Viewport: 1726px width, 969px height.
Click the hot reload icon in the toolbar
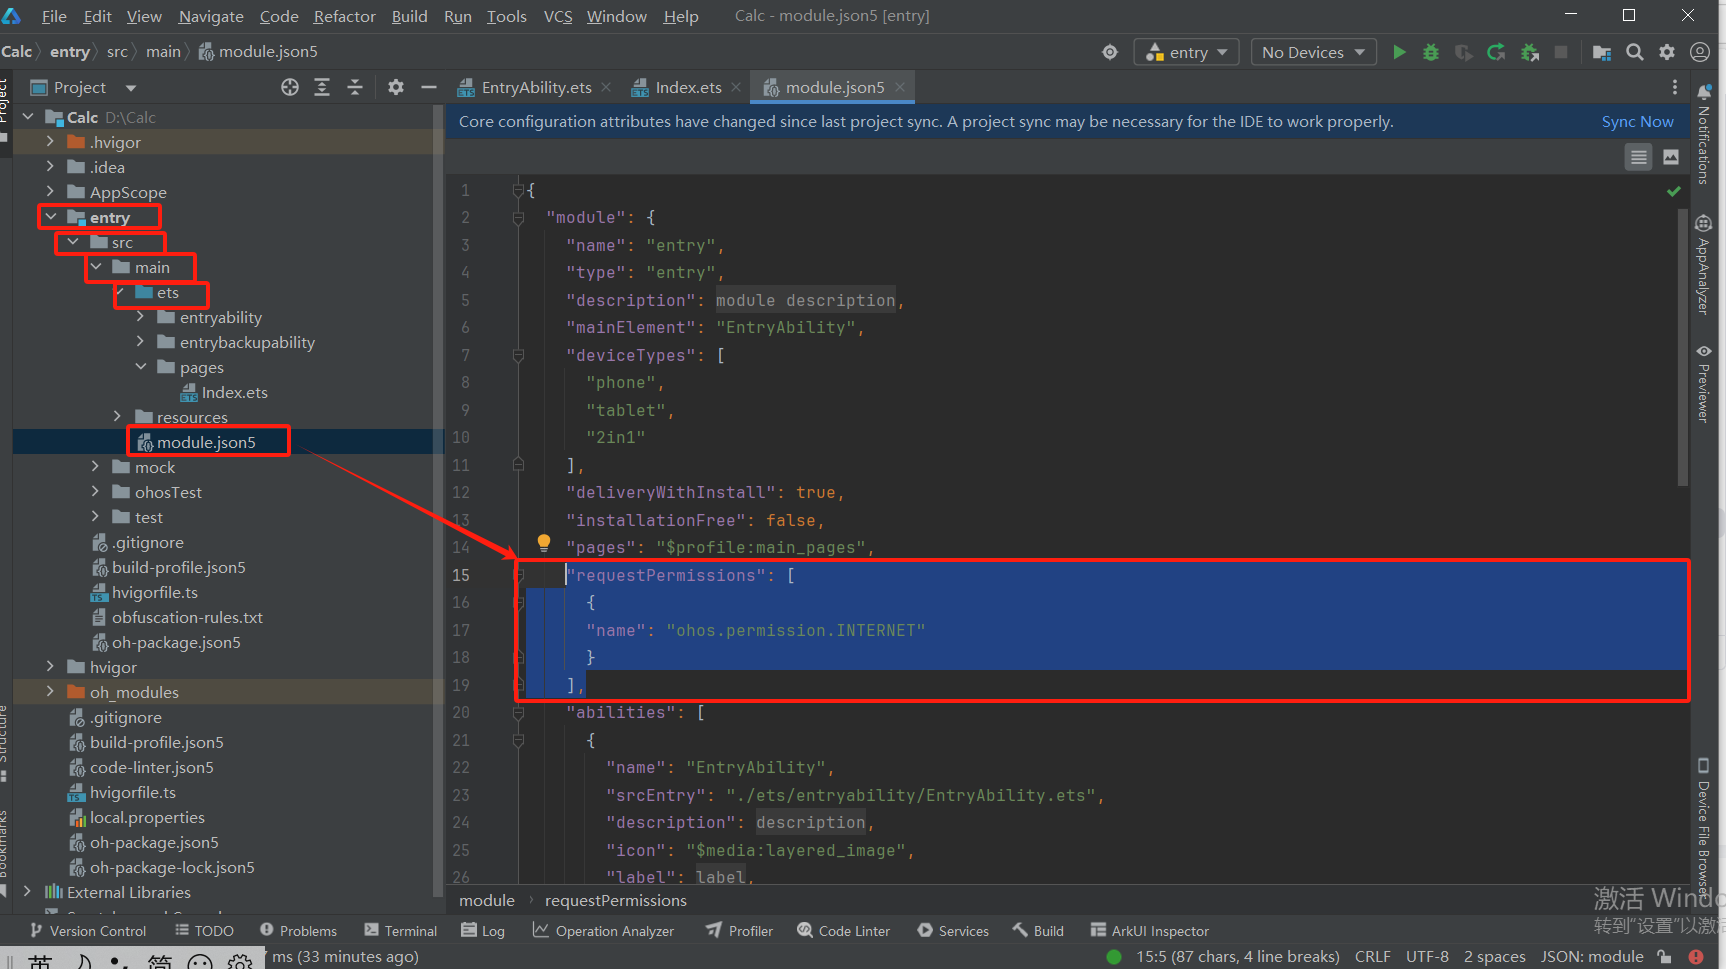coord(1496,52)
